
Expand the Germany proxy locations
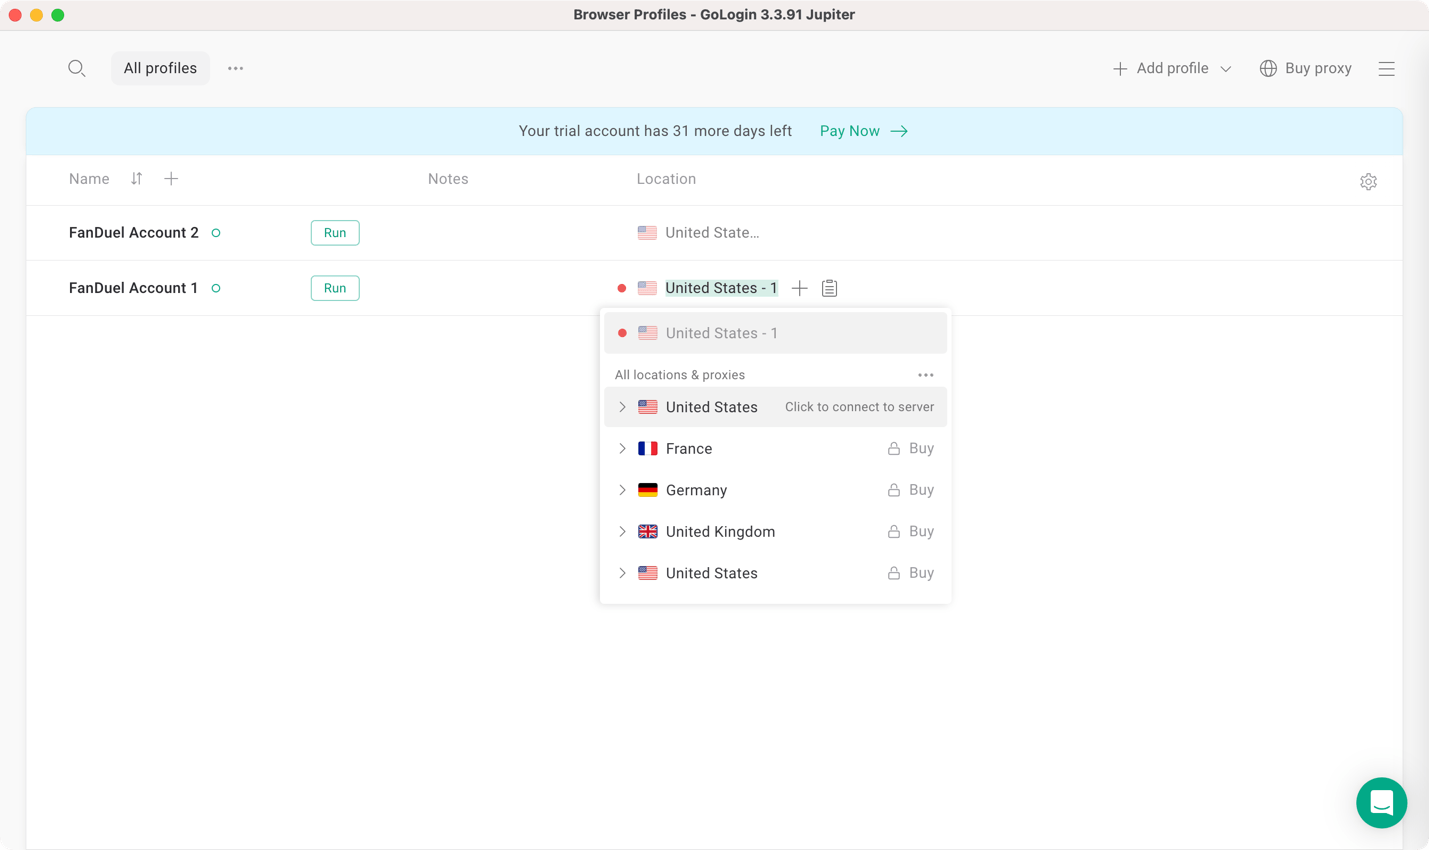(x=622, y=490)
